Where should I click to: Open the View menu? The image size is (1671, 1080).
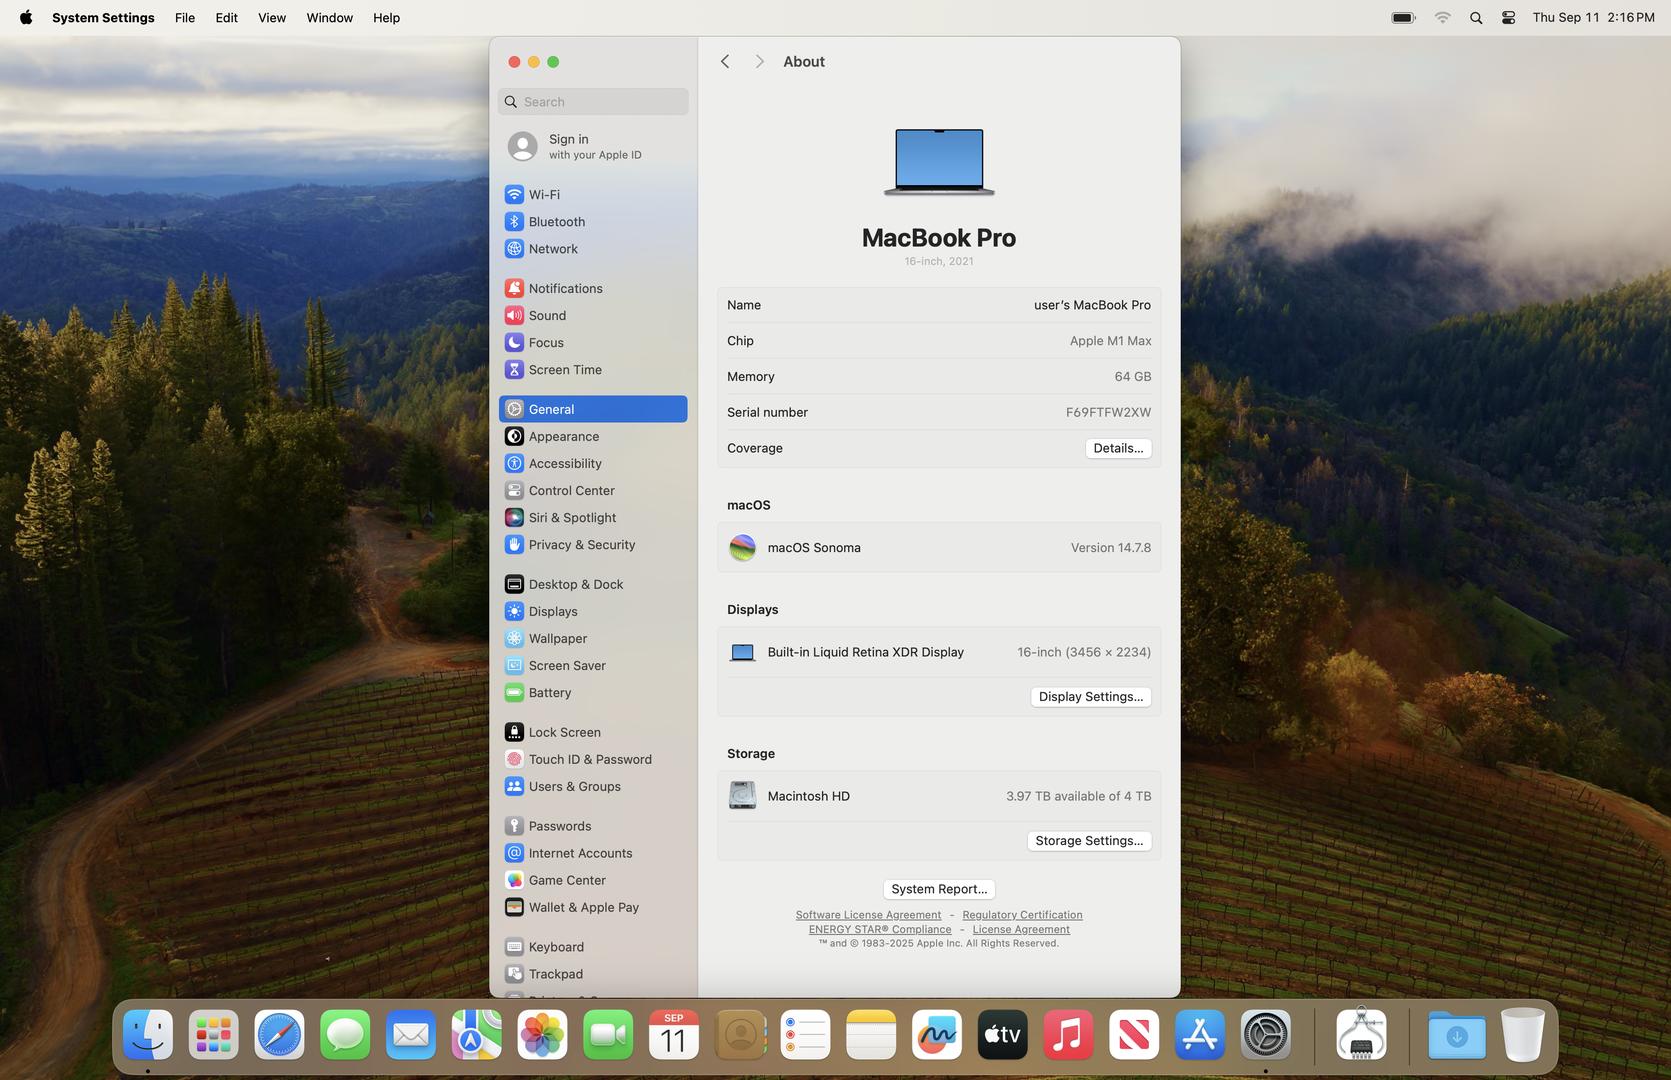pyautogui.click(x=272, y=17)
